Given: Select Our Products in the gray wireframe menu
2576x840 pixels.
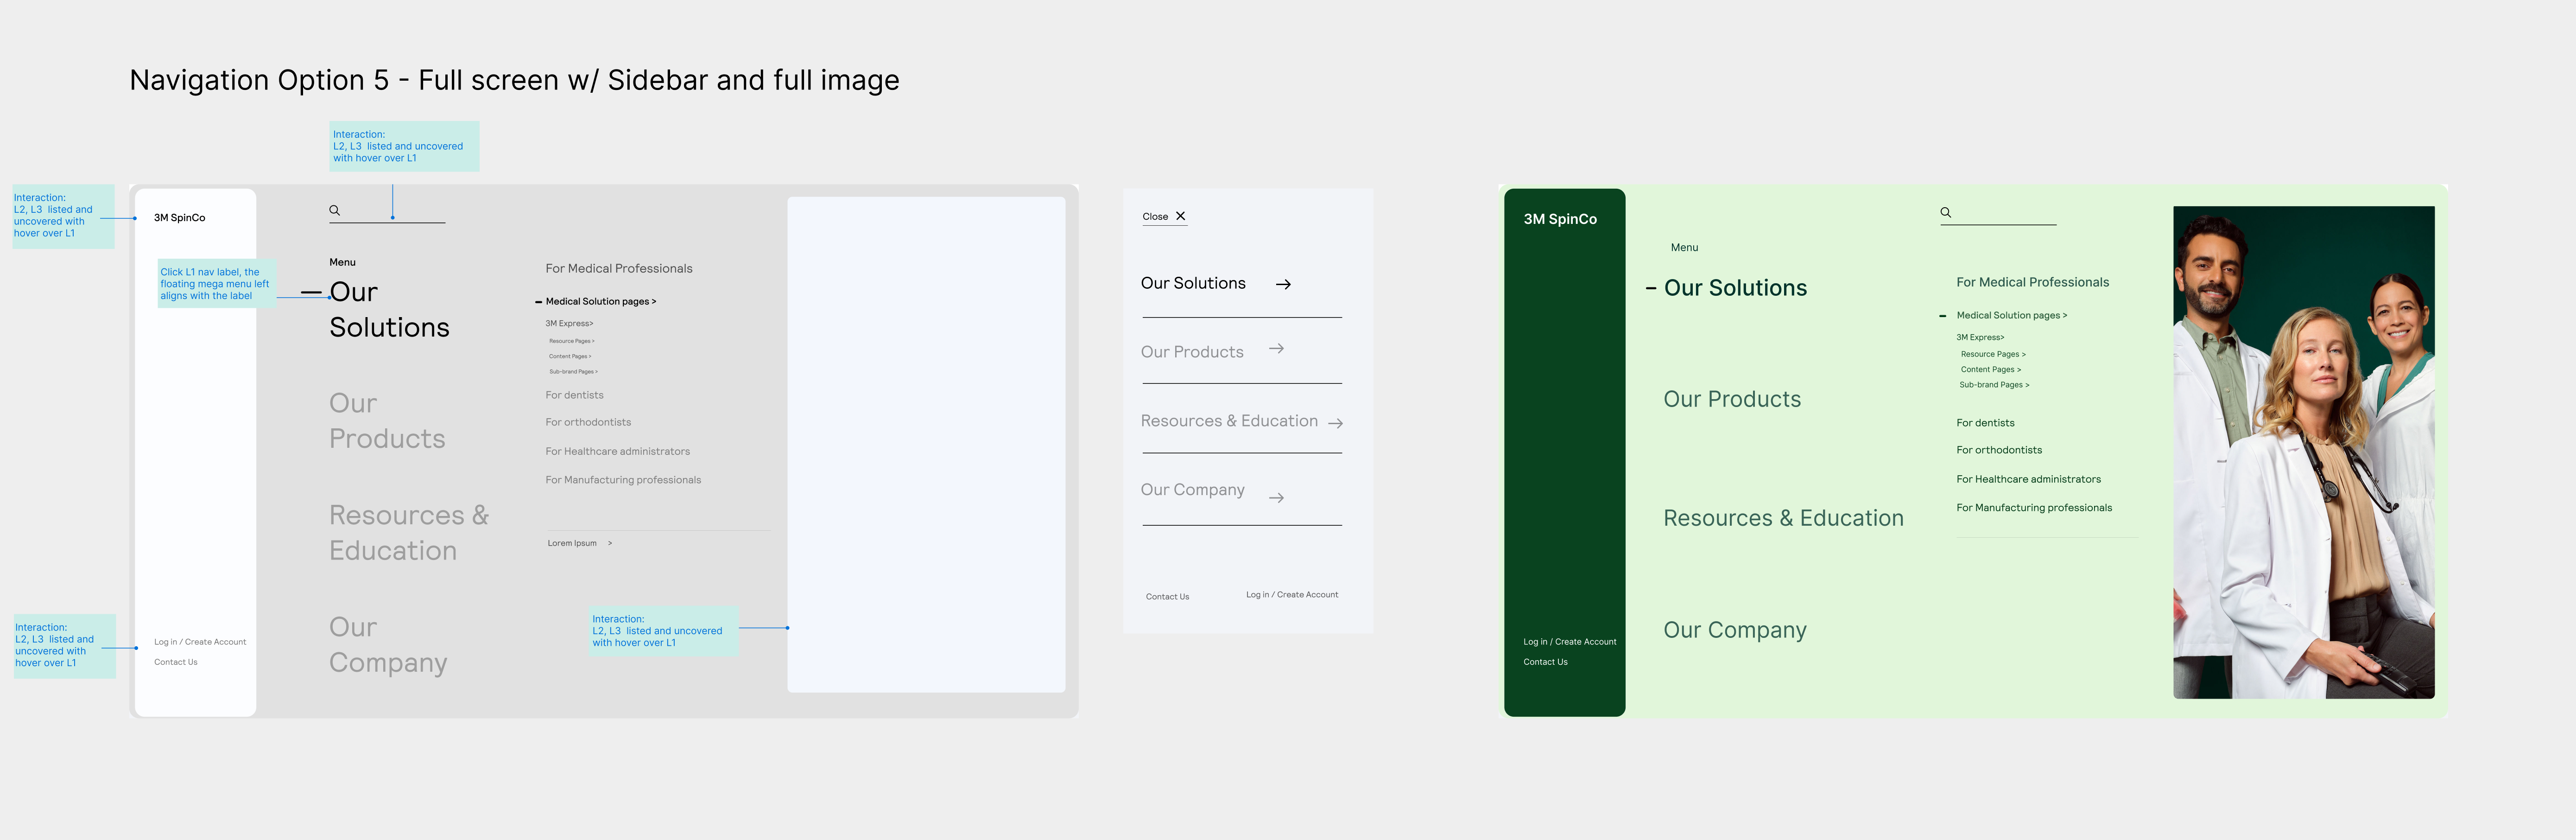Looking at the screenshot, I should (387, 421).
